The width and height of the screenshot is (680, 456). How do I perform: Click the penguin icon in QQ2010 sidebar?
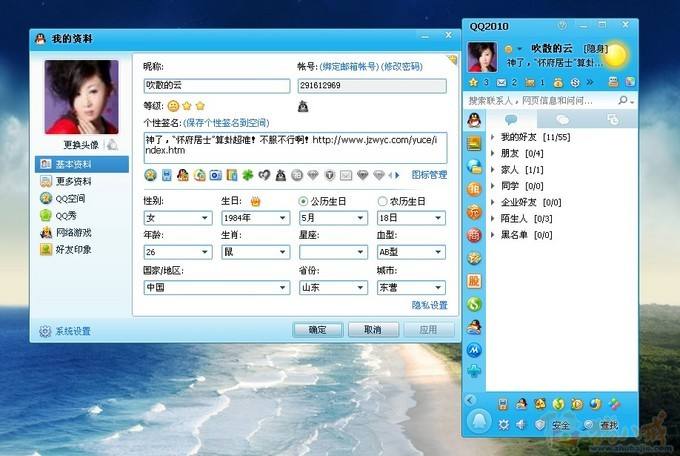pyautogui.click(x=474, y=120)
